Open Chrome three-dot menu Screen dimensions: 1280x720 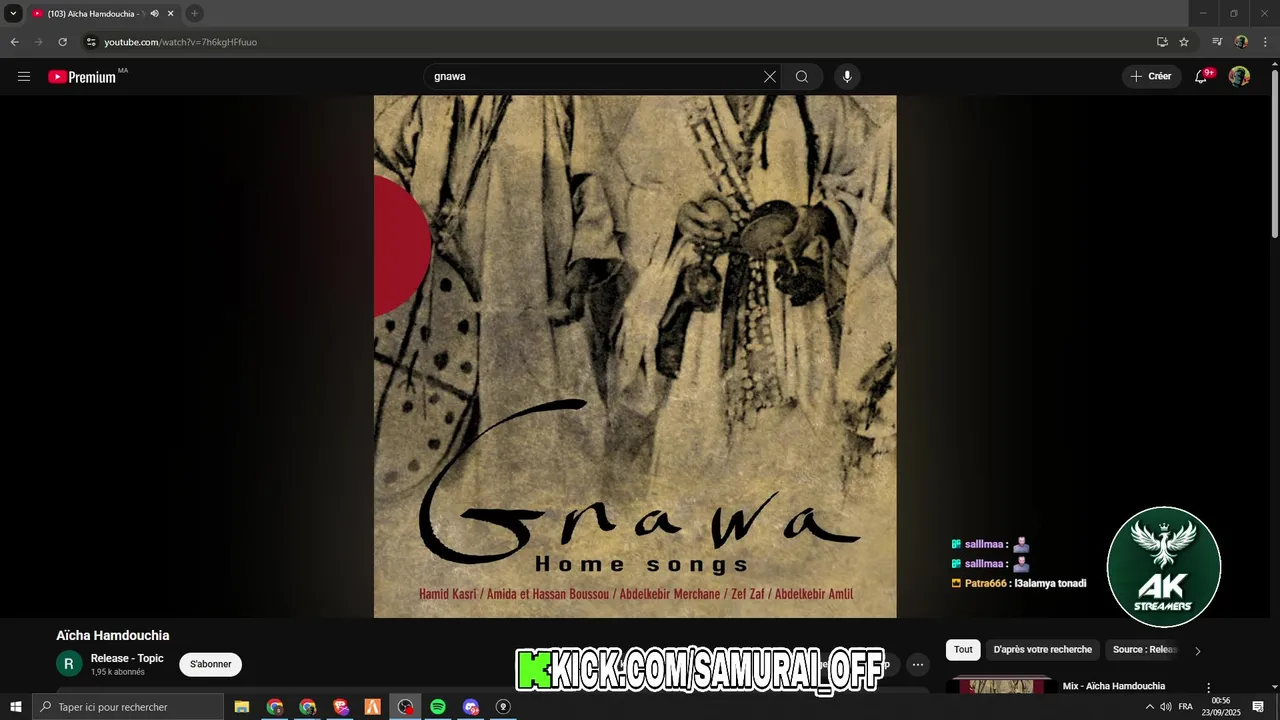point(1265,42)
